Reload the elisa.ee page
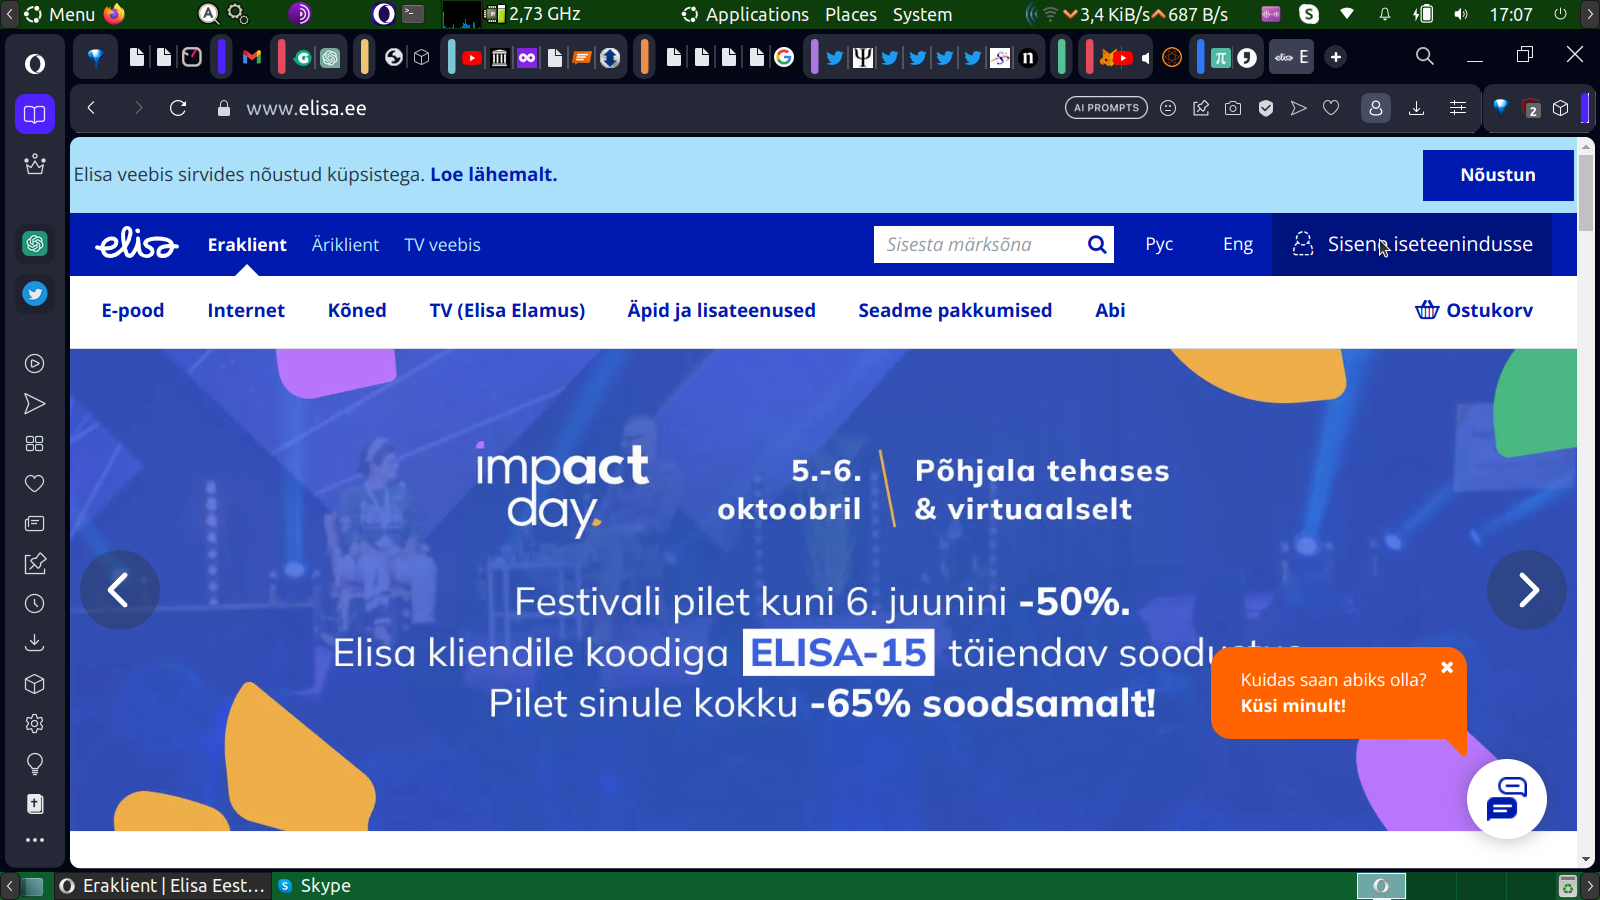Viewport: 1600px width, 900px height. [178, 108]
